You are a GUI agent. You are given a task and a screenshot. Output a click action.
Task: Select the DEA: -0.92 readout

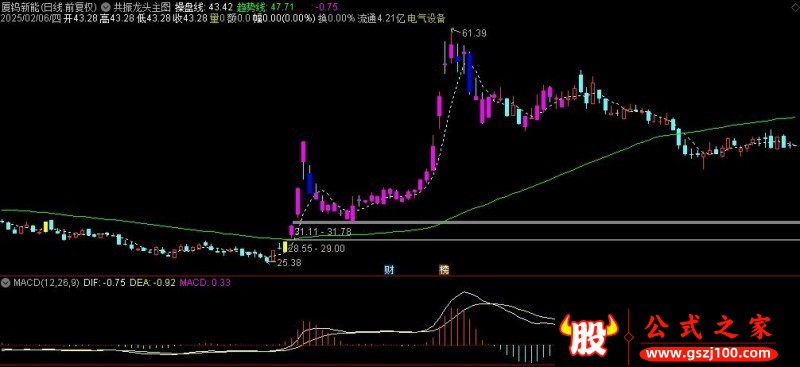coord(152,282)
